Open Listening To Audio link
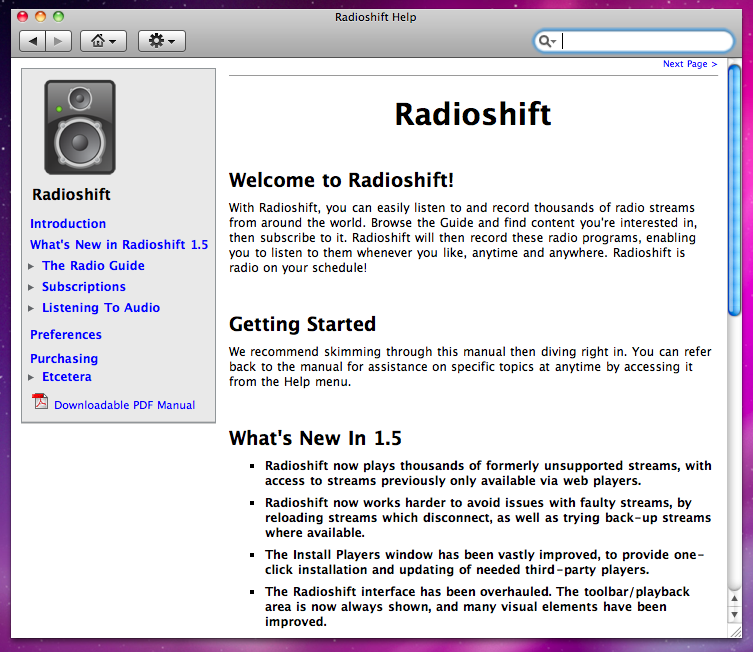Image resolution: width=753 pixels, height=652 pixels. (101, 308)
